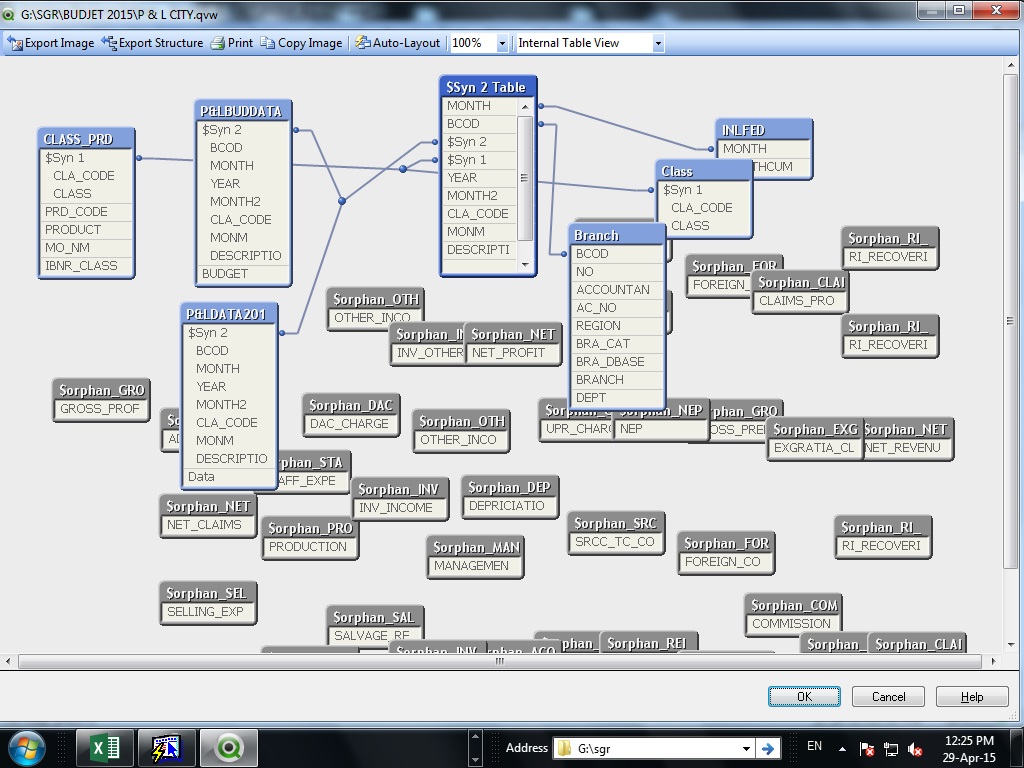Click the Help button
1024x768 pixels.
(971, 697)
